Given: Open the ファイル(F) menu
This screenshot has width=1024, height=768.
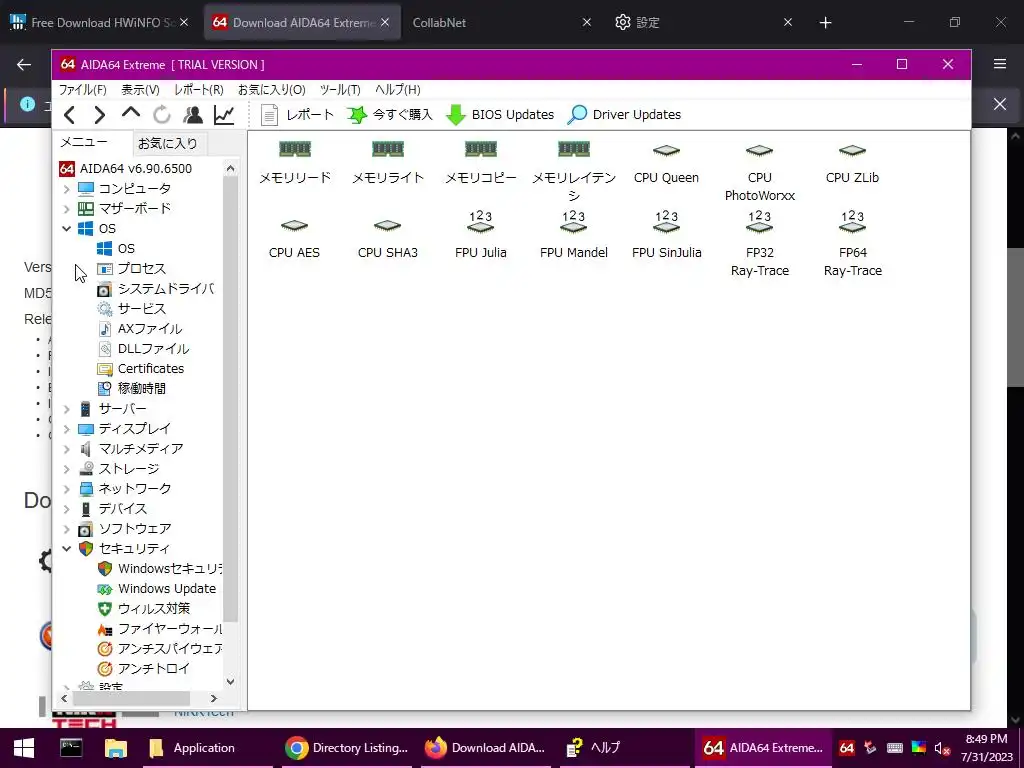Looking at the screenshot, I should coord(82,89).
